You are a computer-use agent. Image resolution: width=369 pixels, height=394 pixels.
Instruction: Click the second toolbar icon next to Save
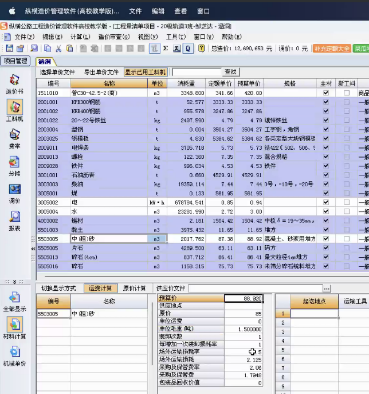tap(20, 48)
